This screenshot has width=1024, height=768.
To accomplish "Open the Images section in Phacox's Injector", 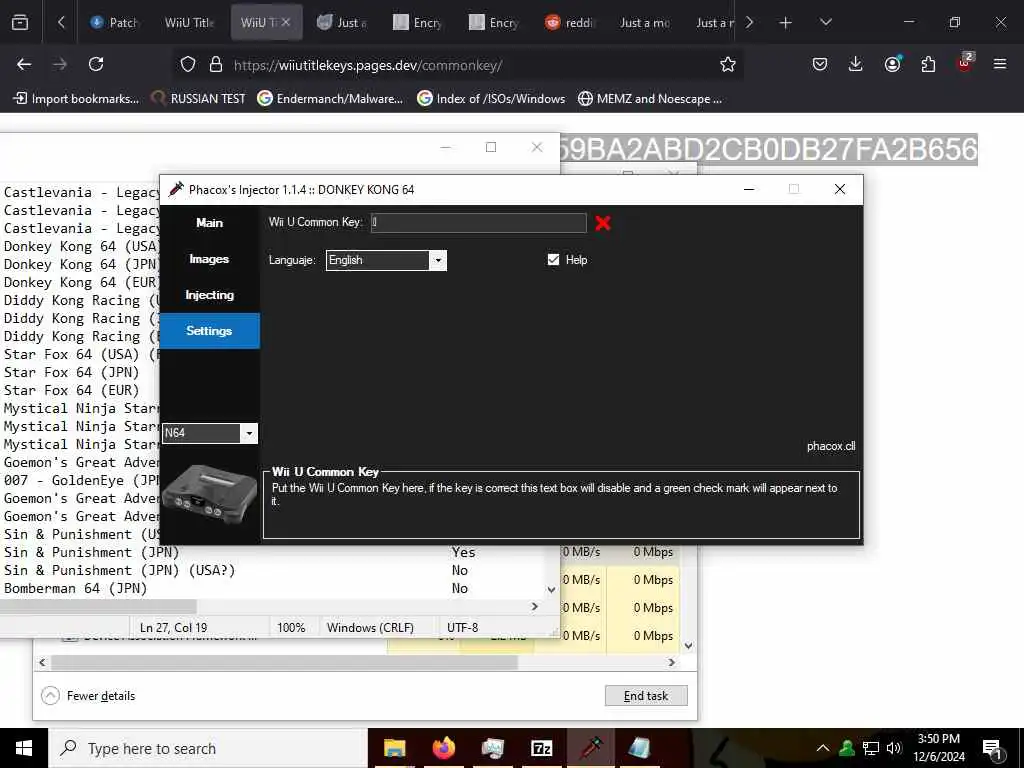I will point(210,259).
